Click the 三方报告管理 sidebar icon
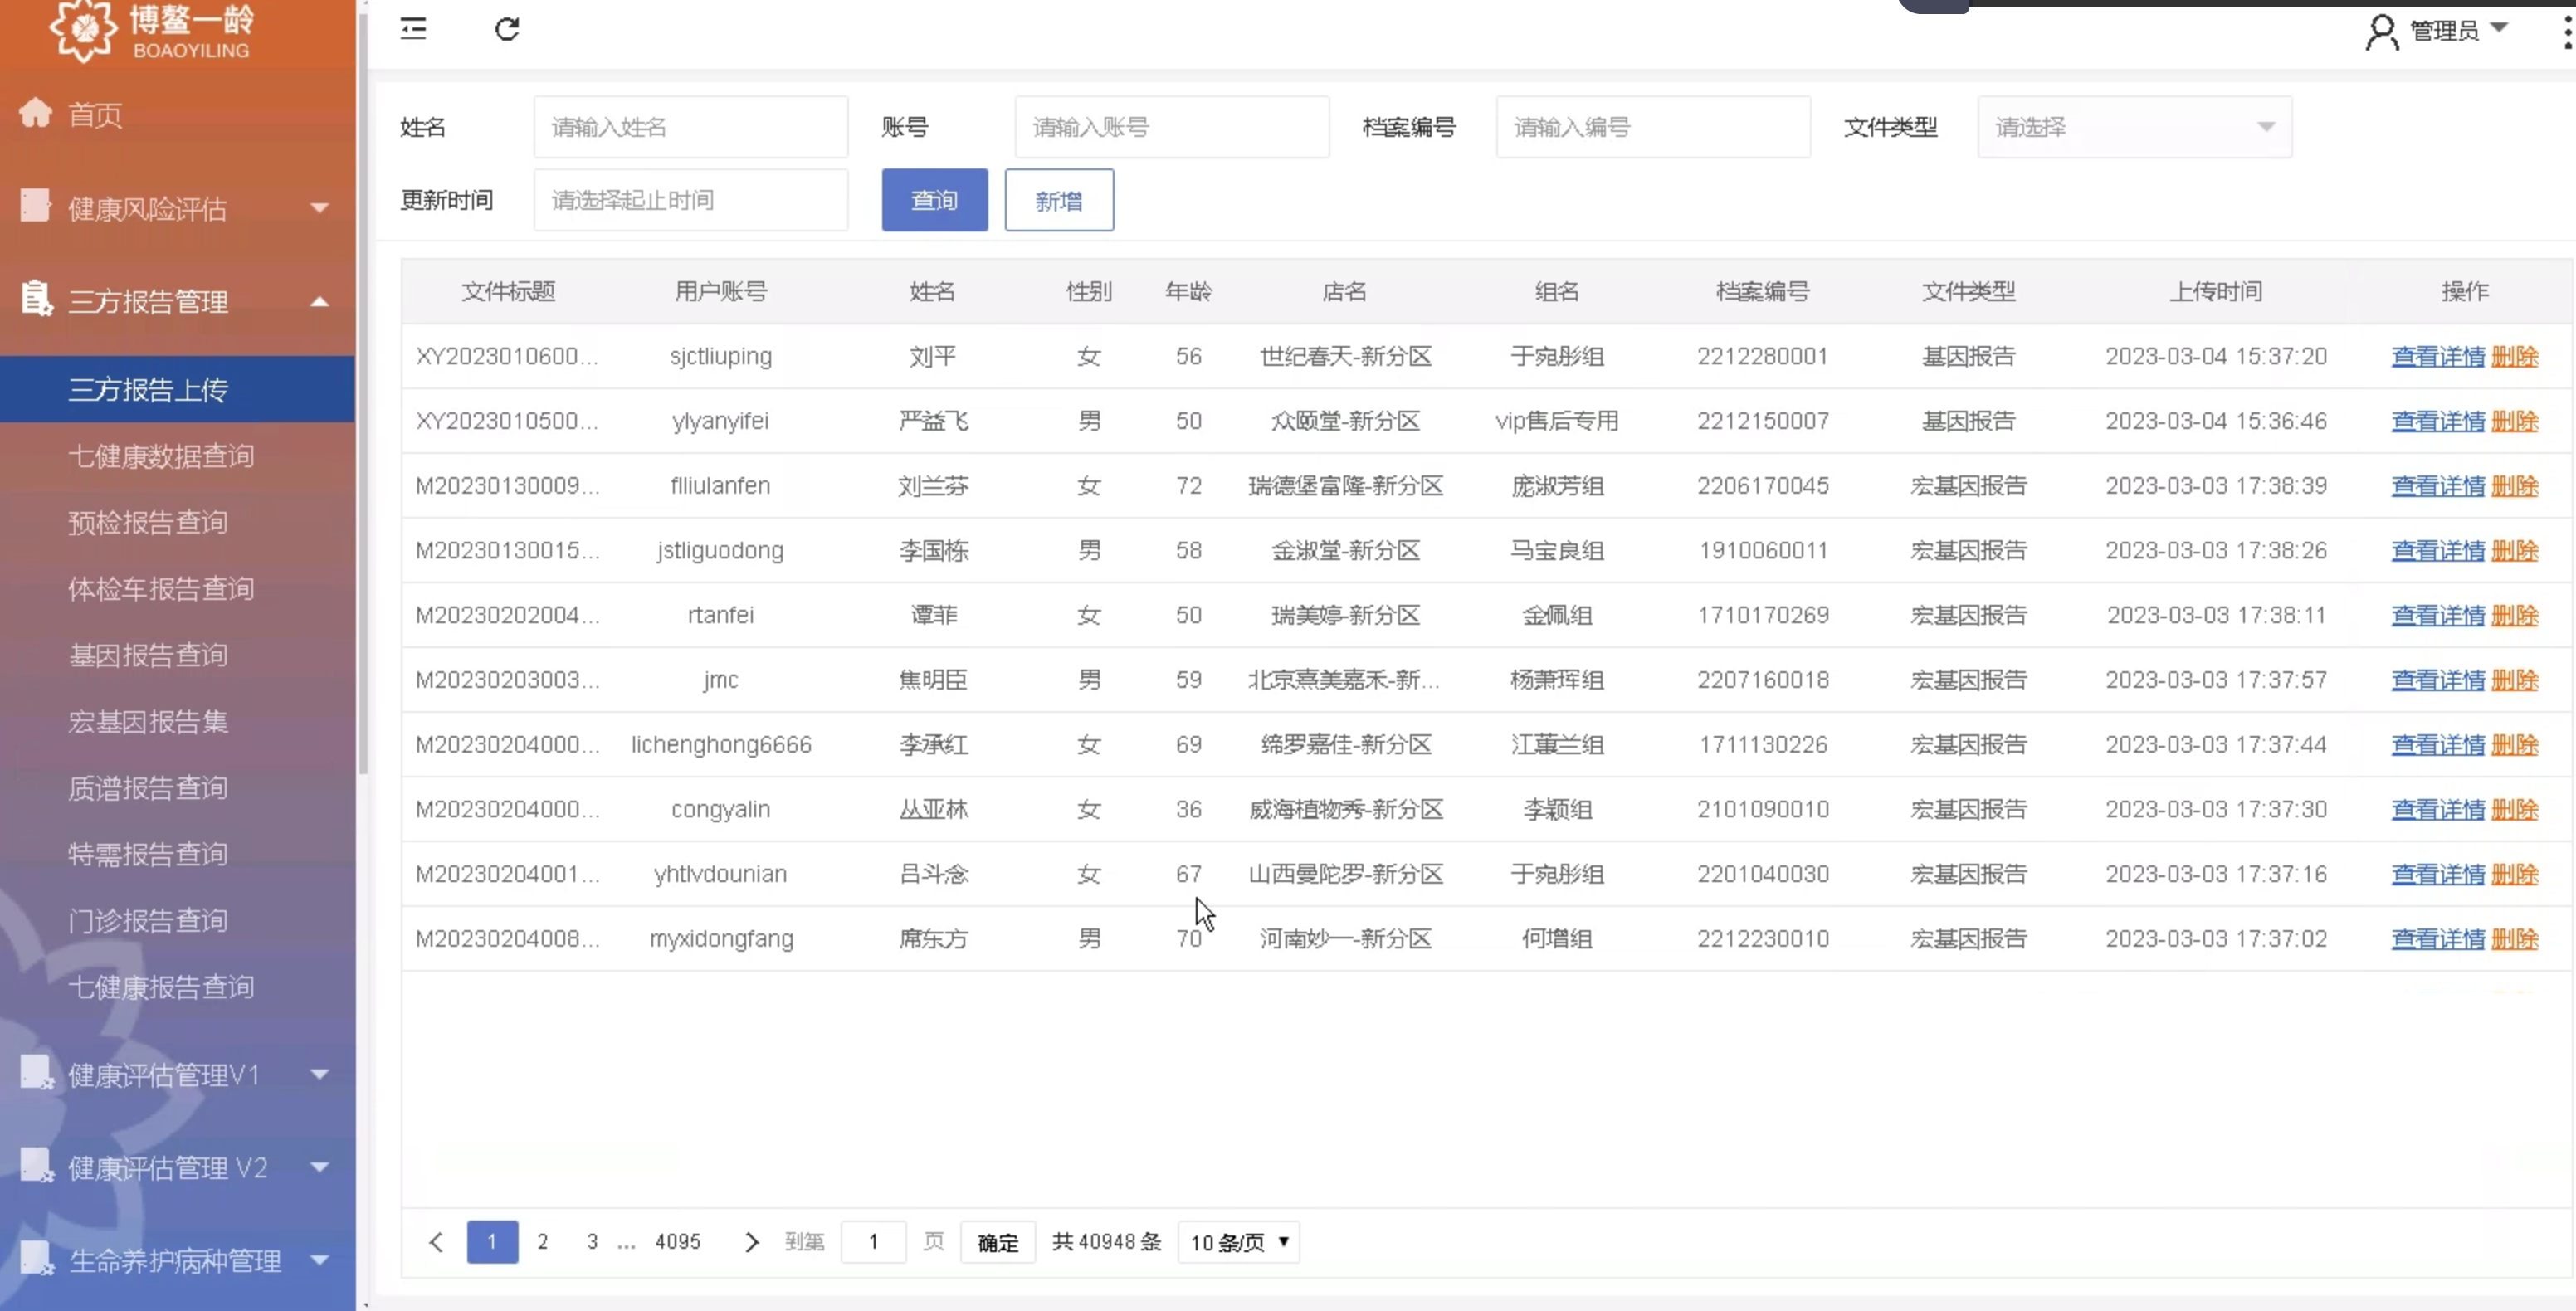Screen dimensions: 2576x1311 (x=36, y=298)
